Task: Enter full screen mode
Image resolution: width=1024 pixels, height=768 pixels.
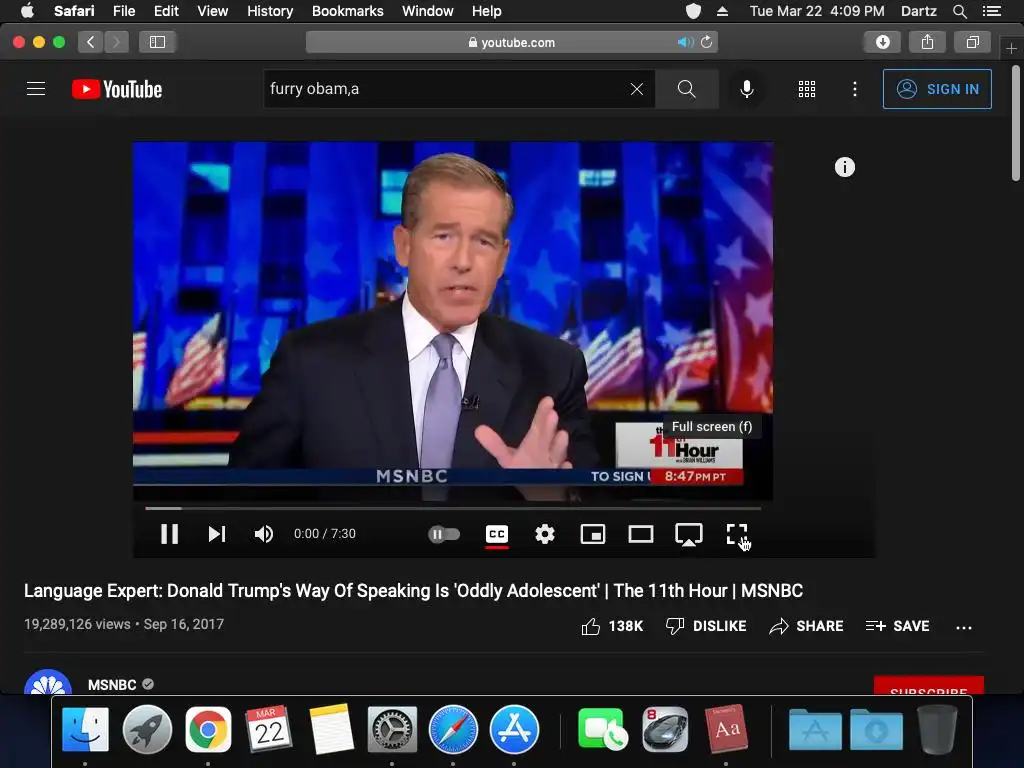Action: pos(737,534)
